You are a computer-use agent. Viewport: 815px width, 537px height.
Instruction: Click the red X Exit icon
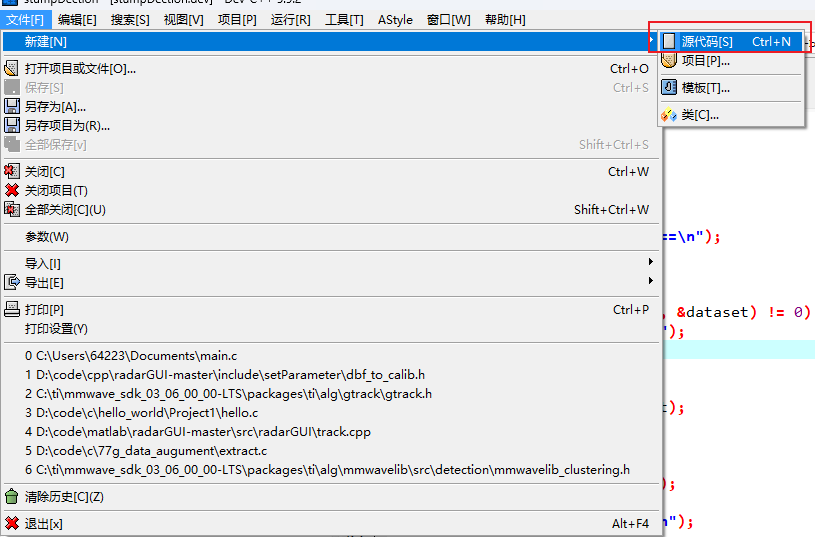11,523
